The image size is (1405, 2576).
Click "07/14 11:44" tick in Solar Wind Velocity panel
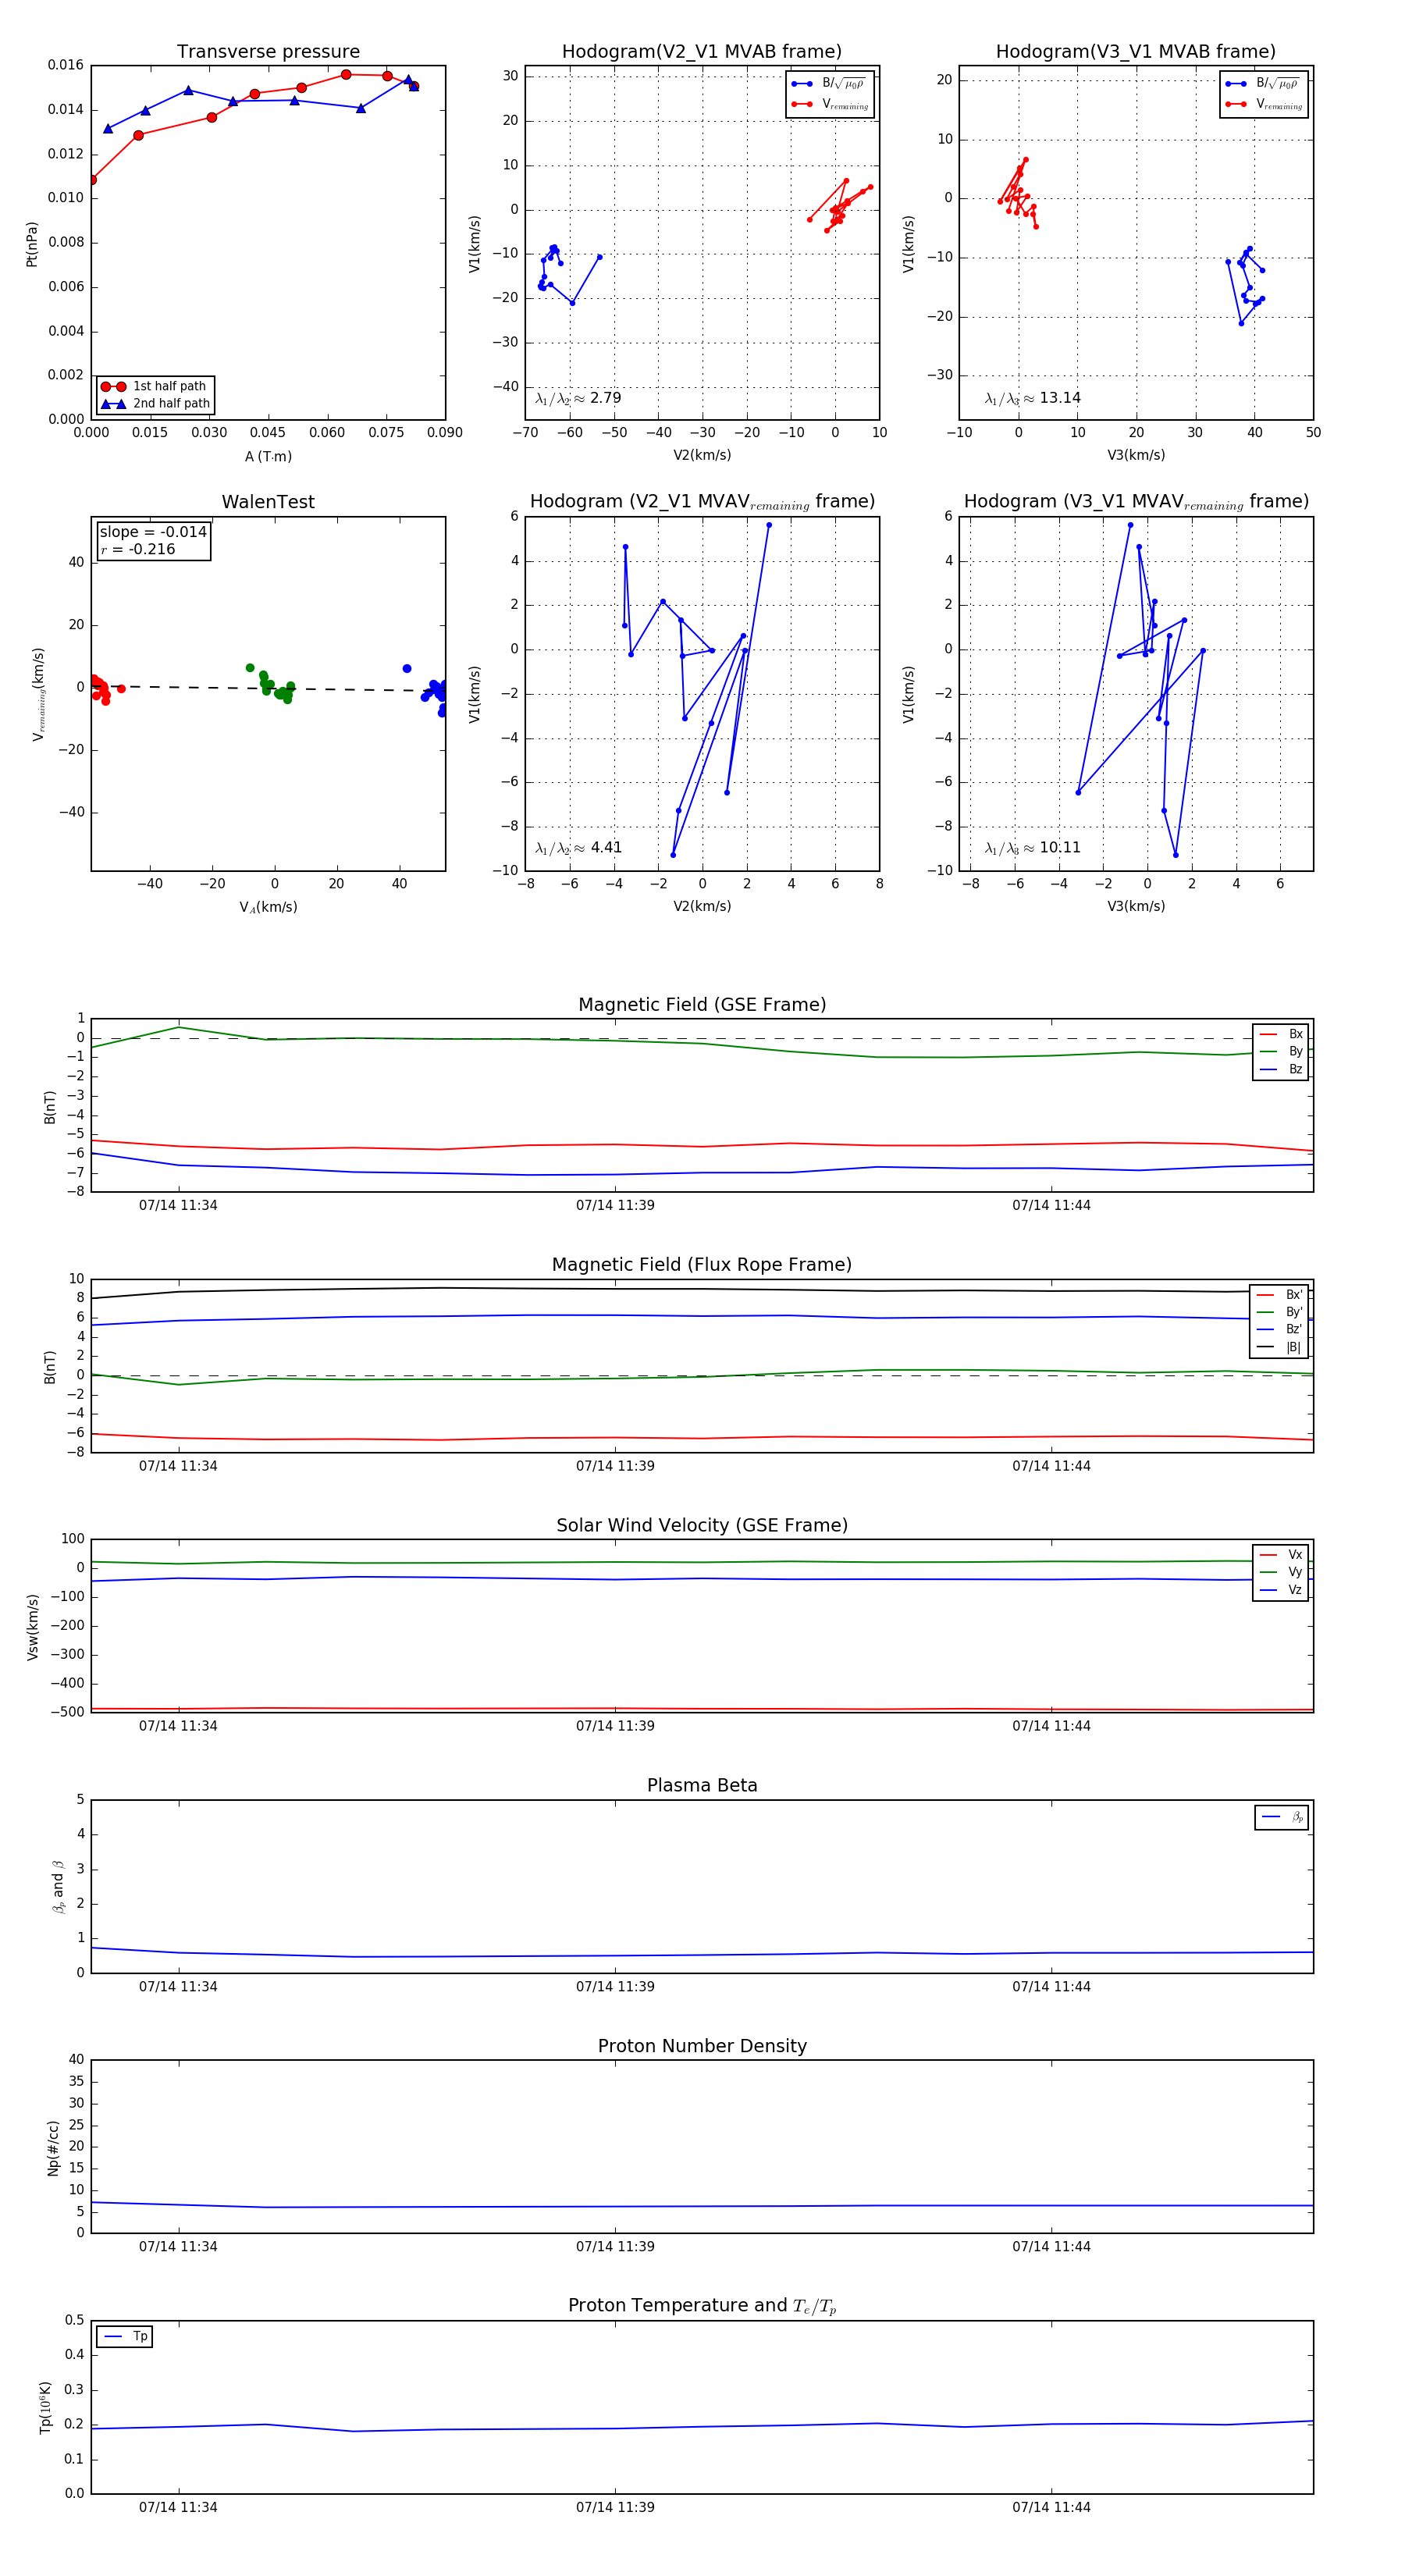click(x=1051, y=1726)
